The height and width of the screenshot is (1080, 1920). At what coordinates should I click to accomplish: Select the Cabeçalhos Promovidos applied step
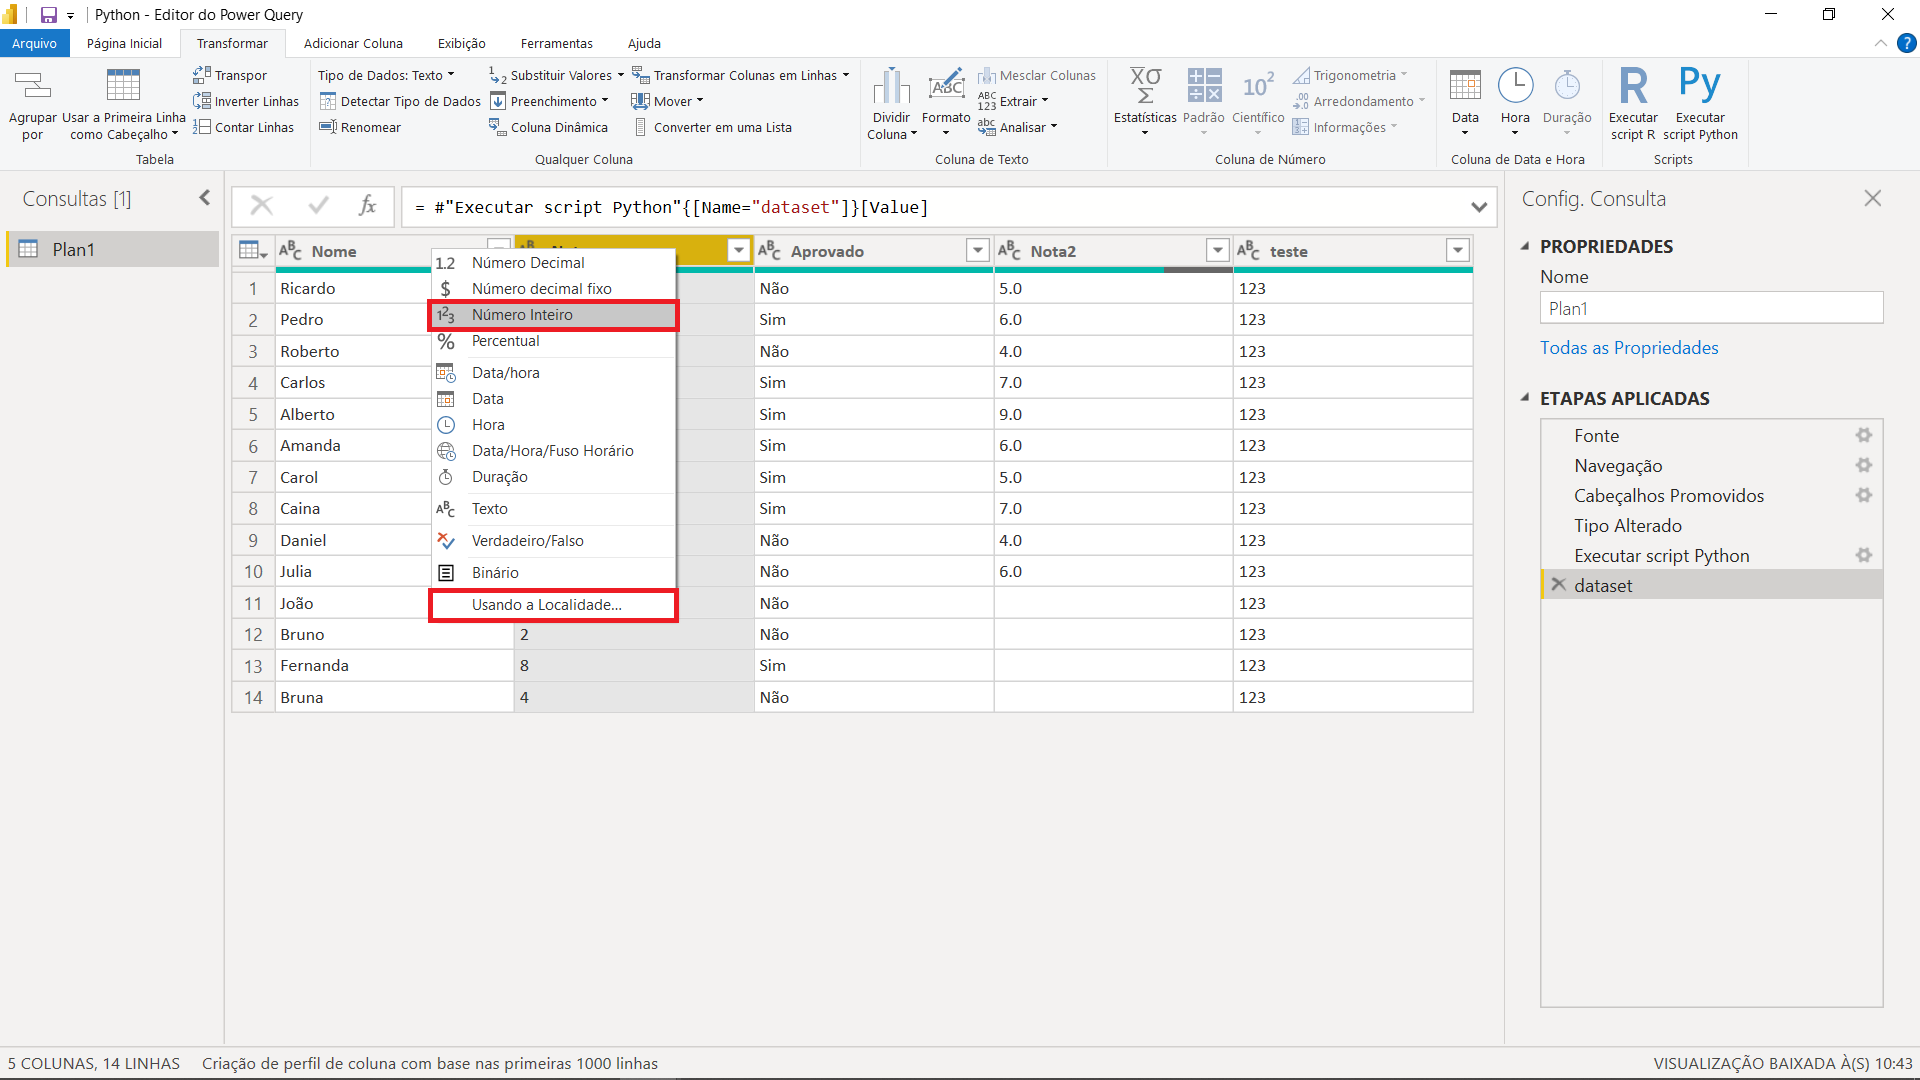click(1668, 496)
